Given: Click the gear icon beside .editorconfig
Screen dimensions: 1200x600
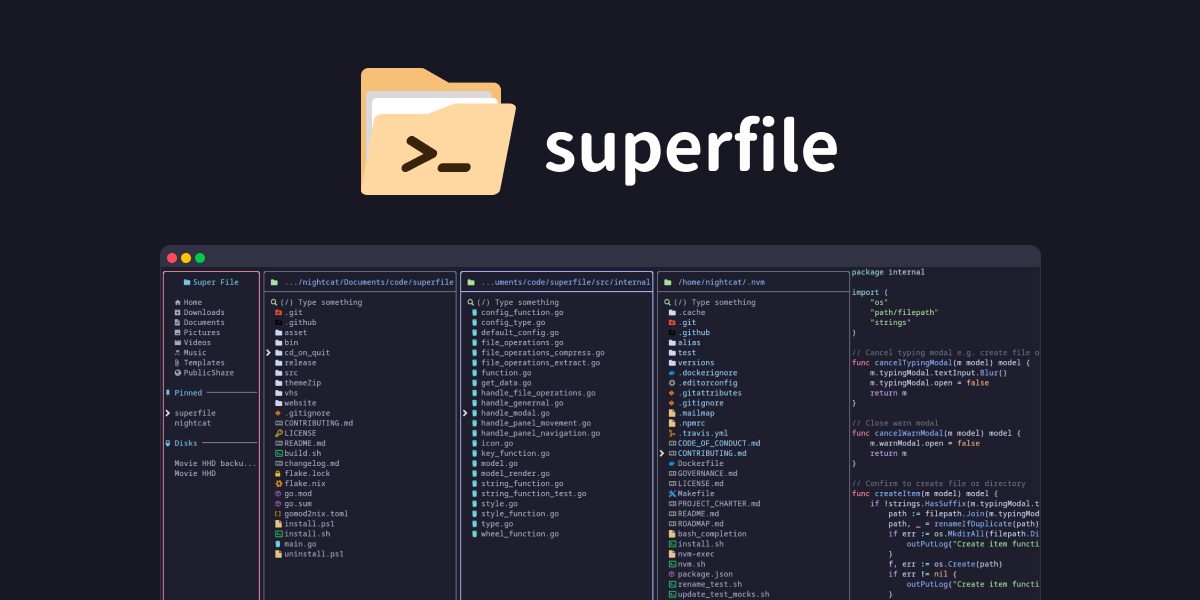Looking at the screenshot, I should pos(672,382).
